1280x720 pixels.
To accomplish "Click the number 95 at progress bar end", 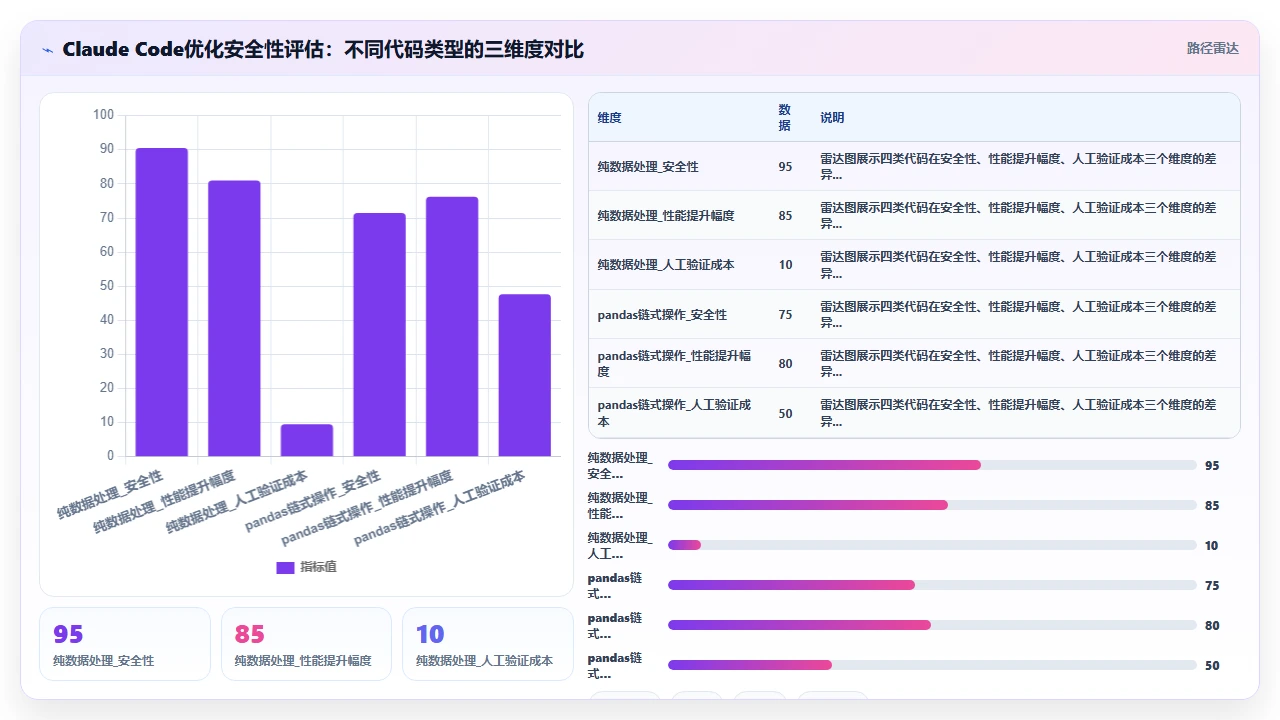I will coord(1212,466).
